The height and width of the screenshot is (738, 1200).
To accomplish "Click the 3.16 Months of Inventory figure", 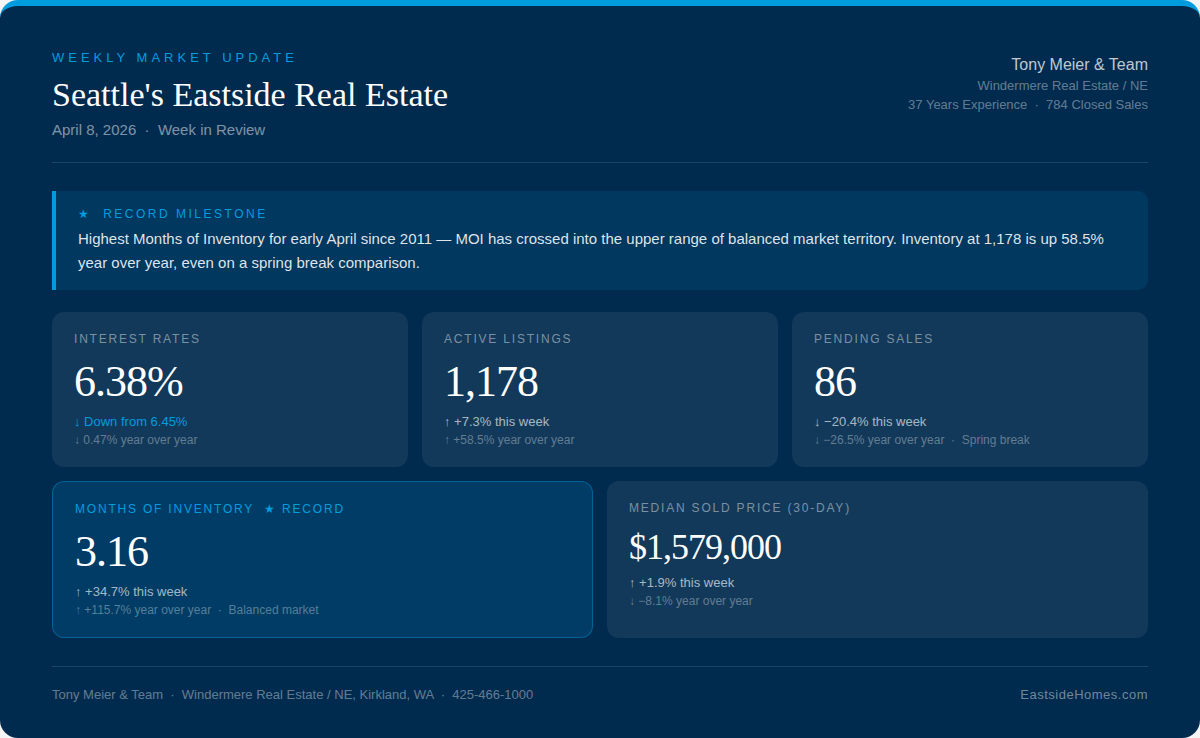I will point(112,552).
